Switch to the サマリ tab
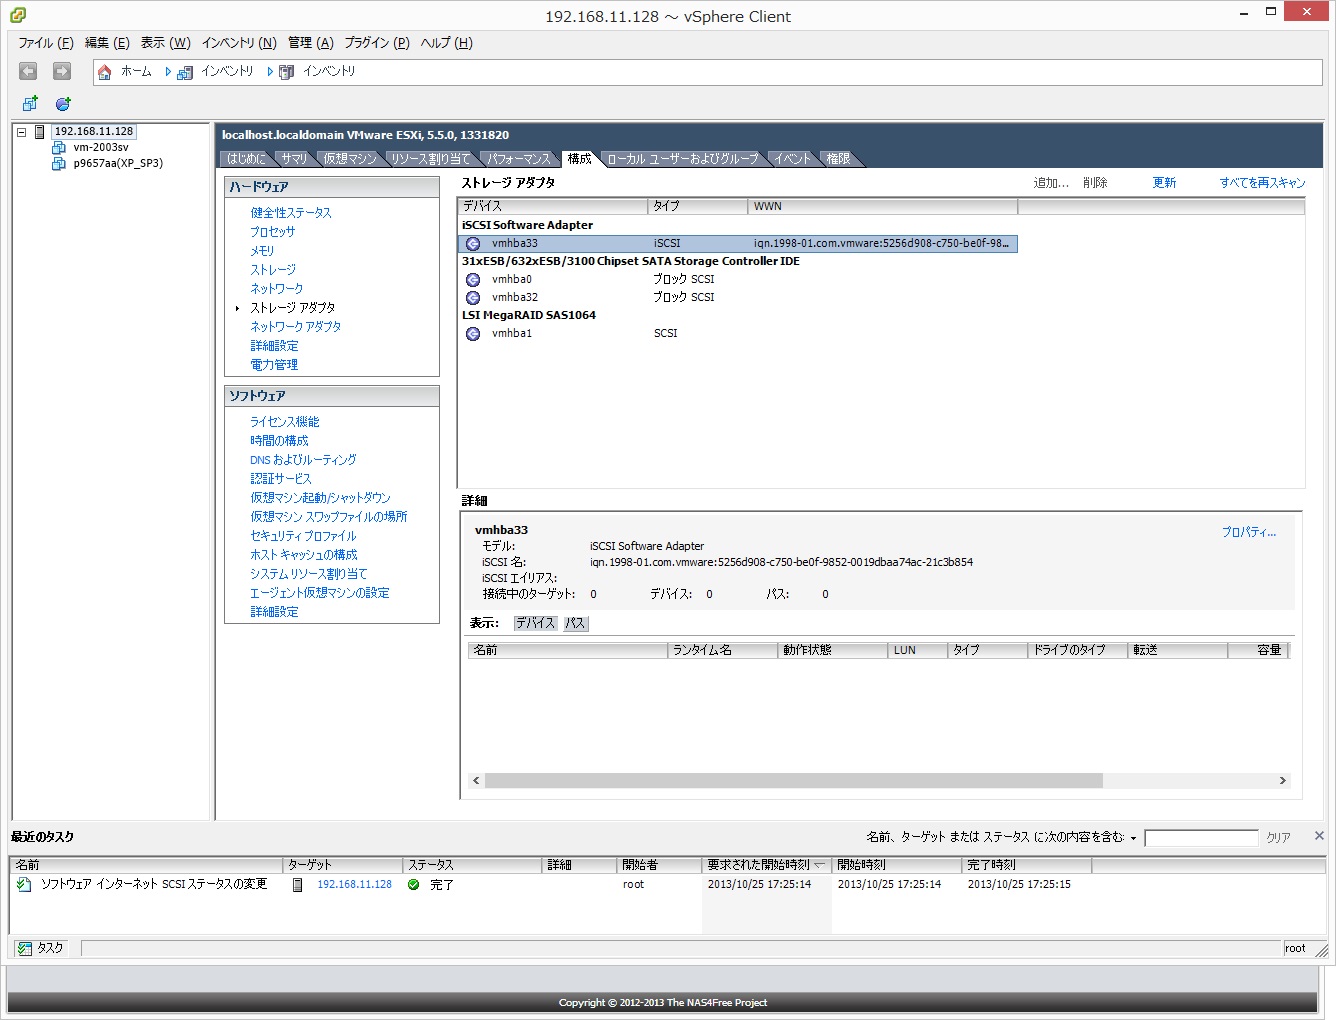The width and height of the screenshot is (1336, 1020). [x=294, y=159]
